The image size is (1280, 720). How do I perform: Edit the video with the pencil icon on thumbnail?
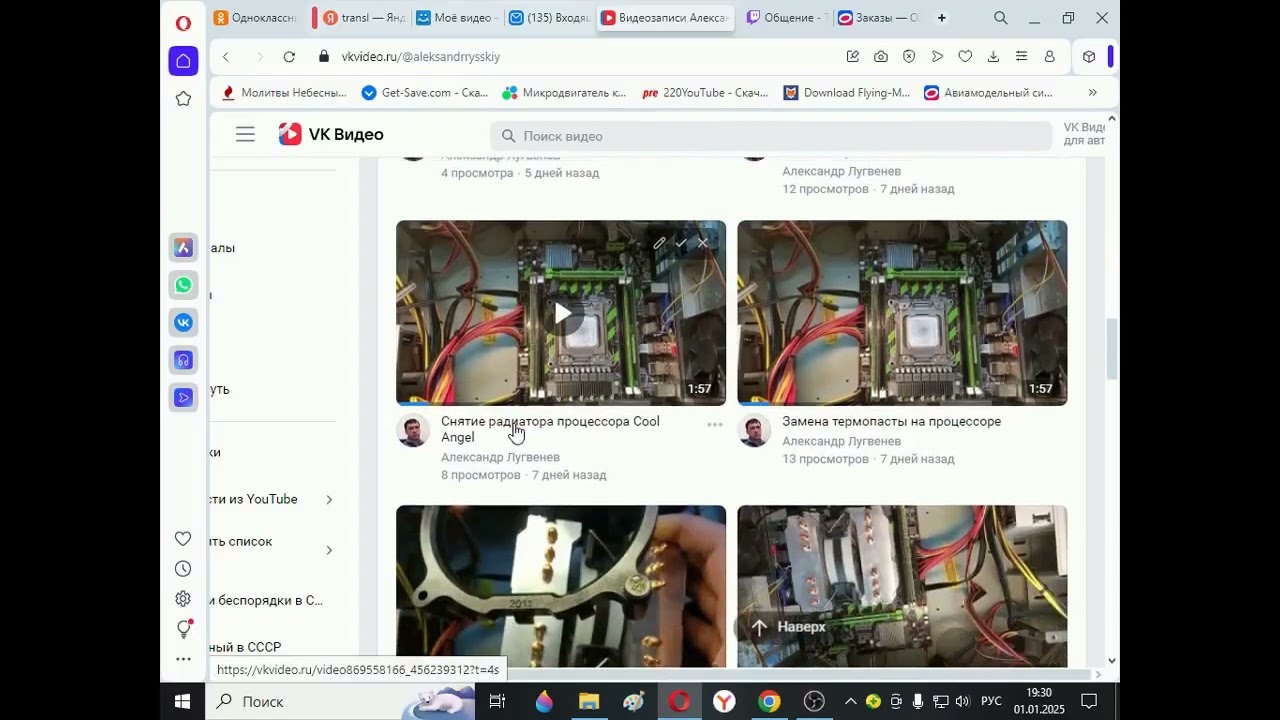tap(659, 243)
